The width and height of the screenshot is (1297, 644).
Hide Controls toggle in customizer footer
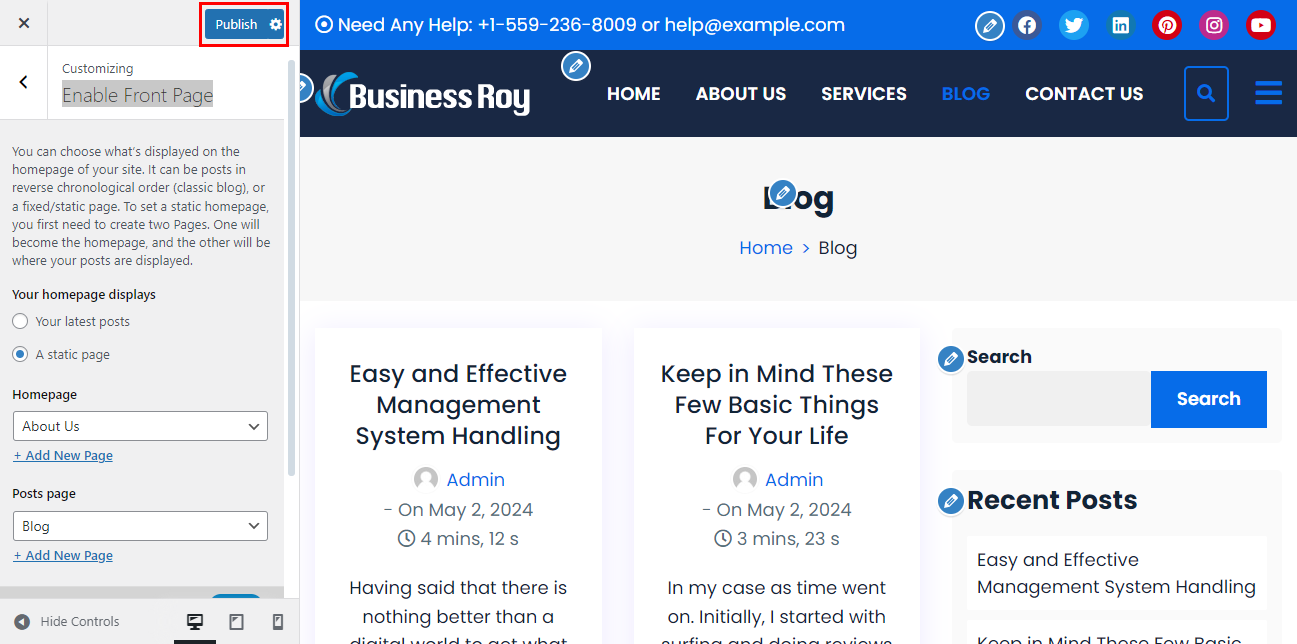(x=67, y=622)
